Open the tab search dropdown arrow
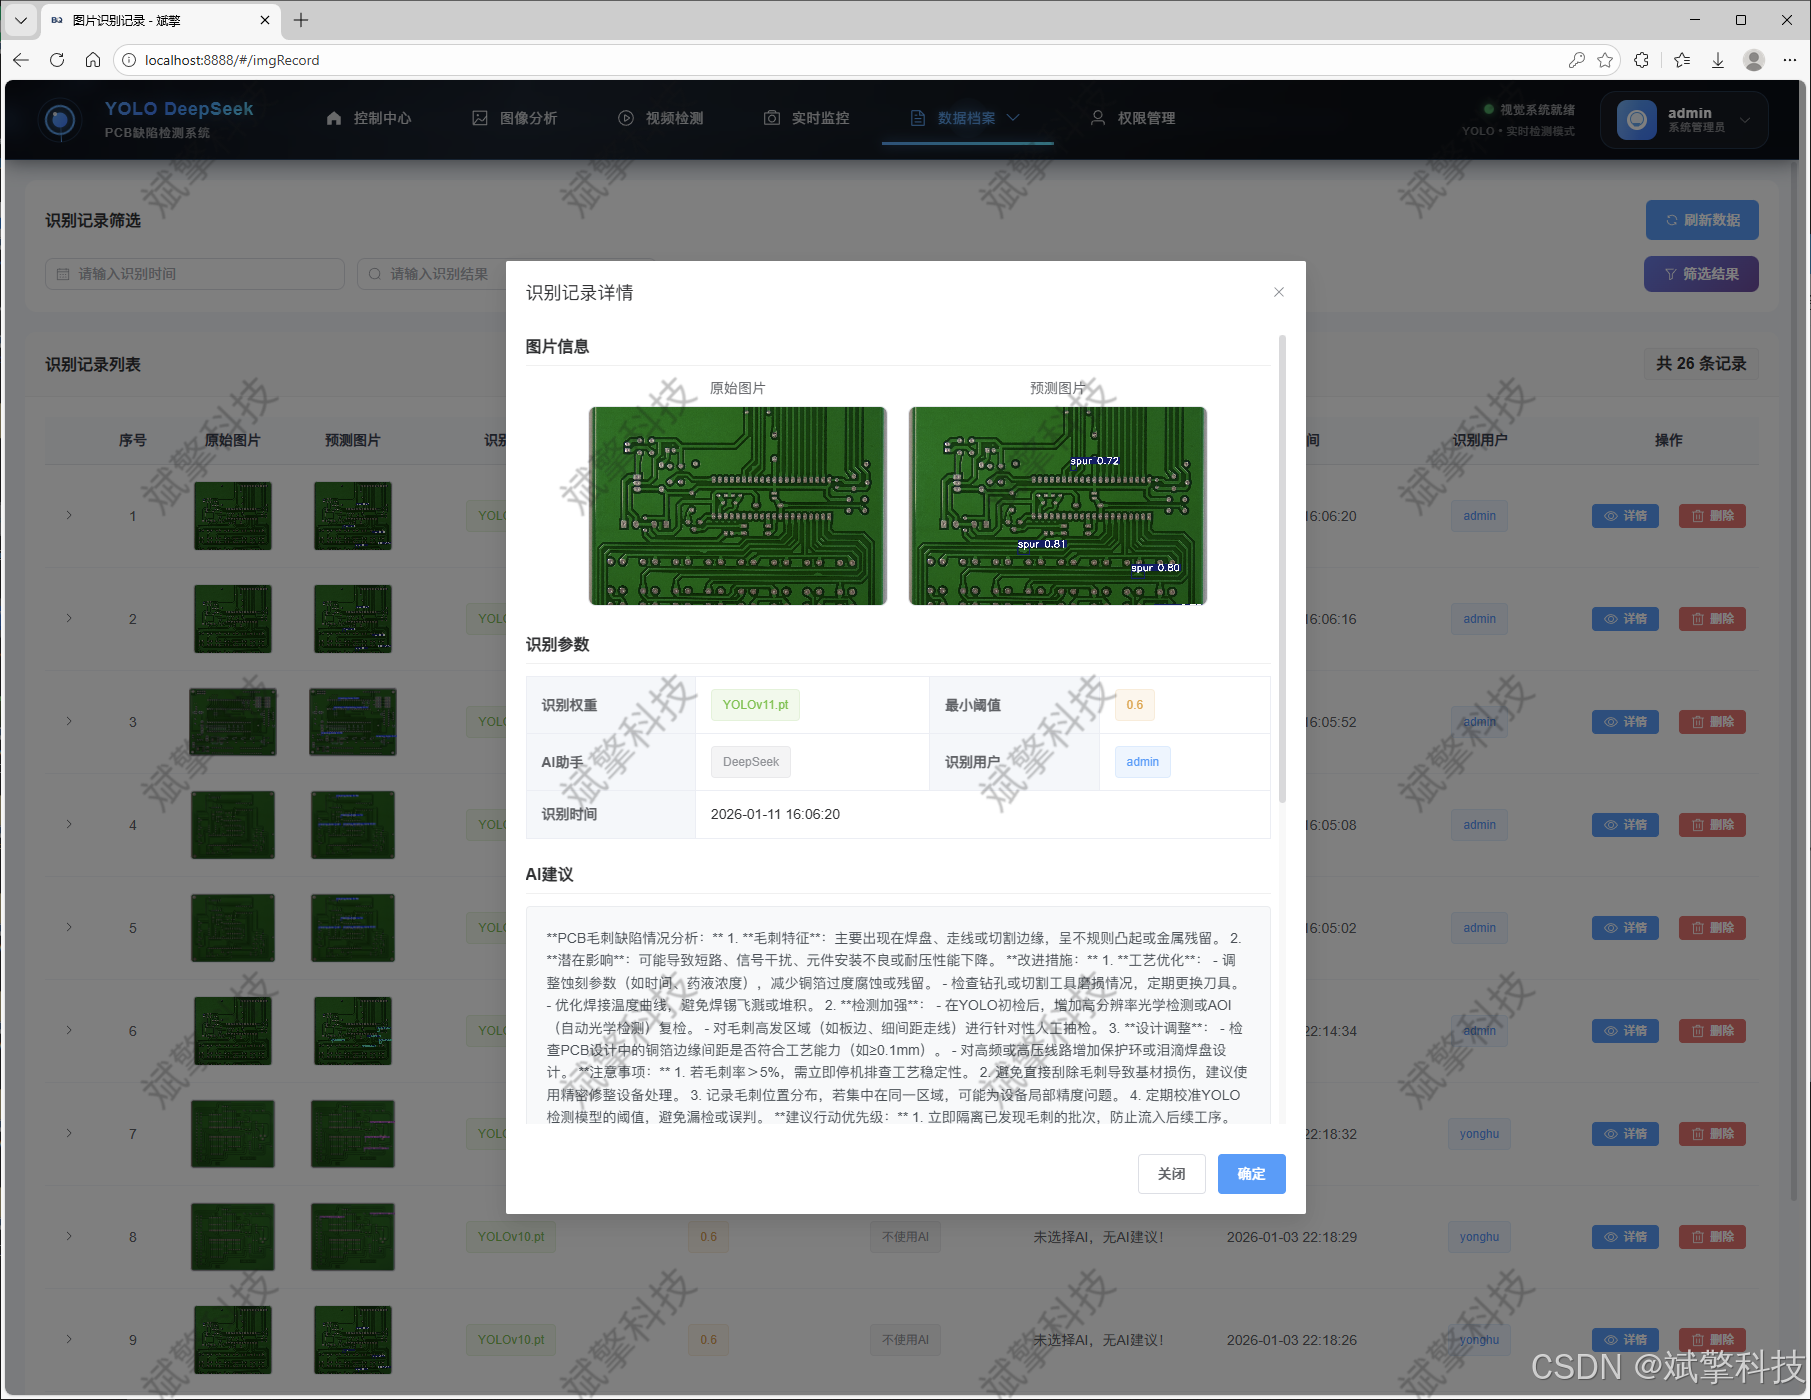 point(20,20)
